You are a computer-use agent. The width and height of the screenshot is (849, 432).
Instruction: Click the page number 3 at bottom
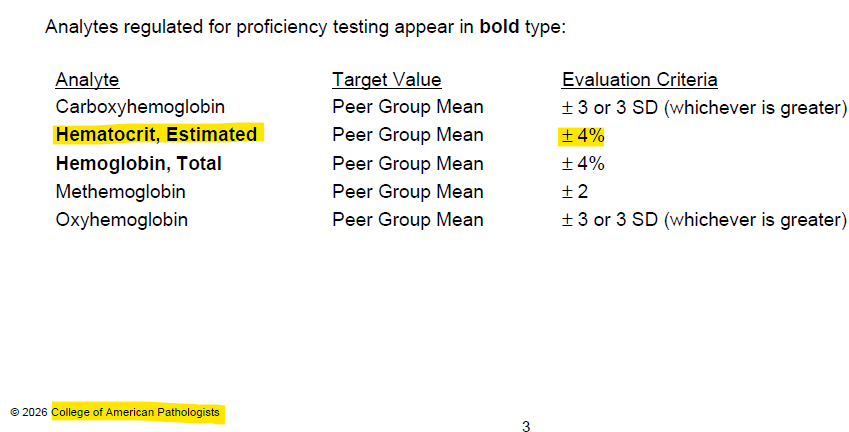pos(526,426)
